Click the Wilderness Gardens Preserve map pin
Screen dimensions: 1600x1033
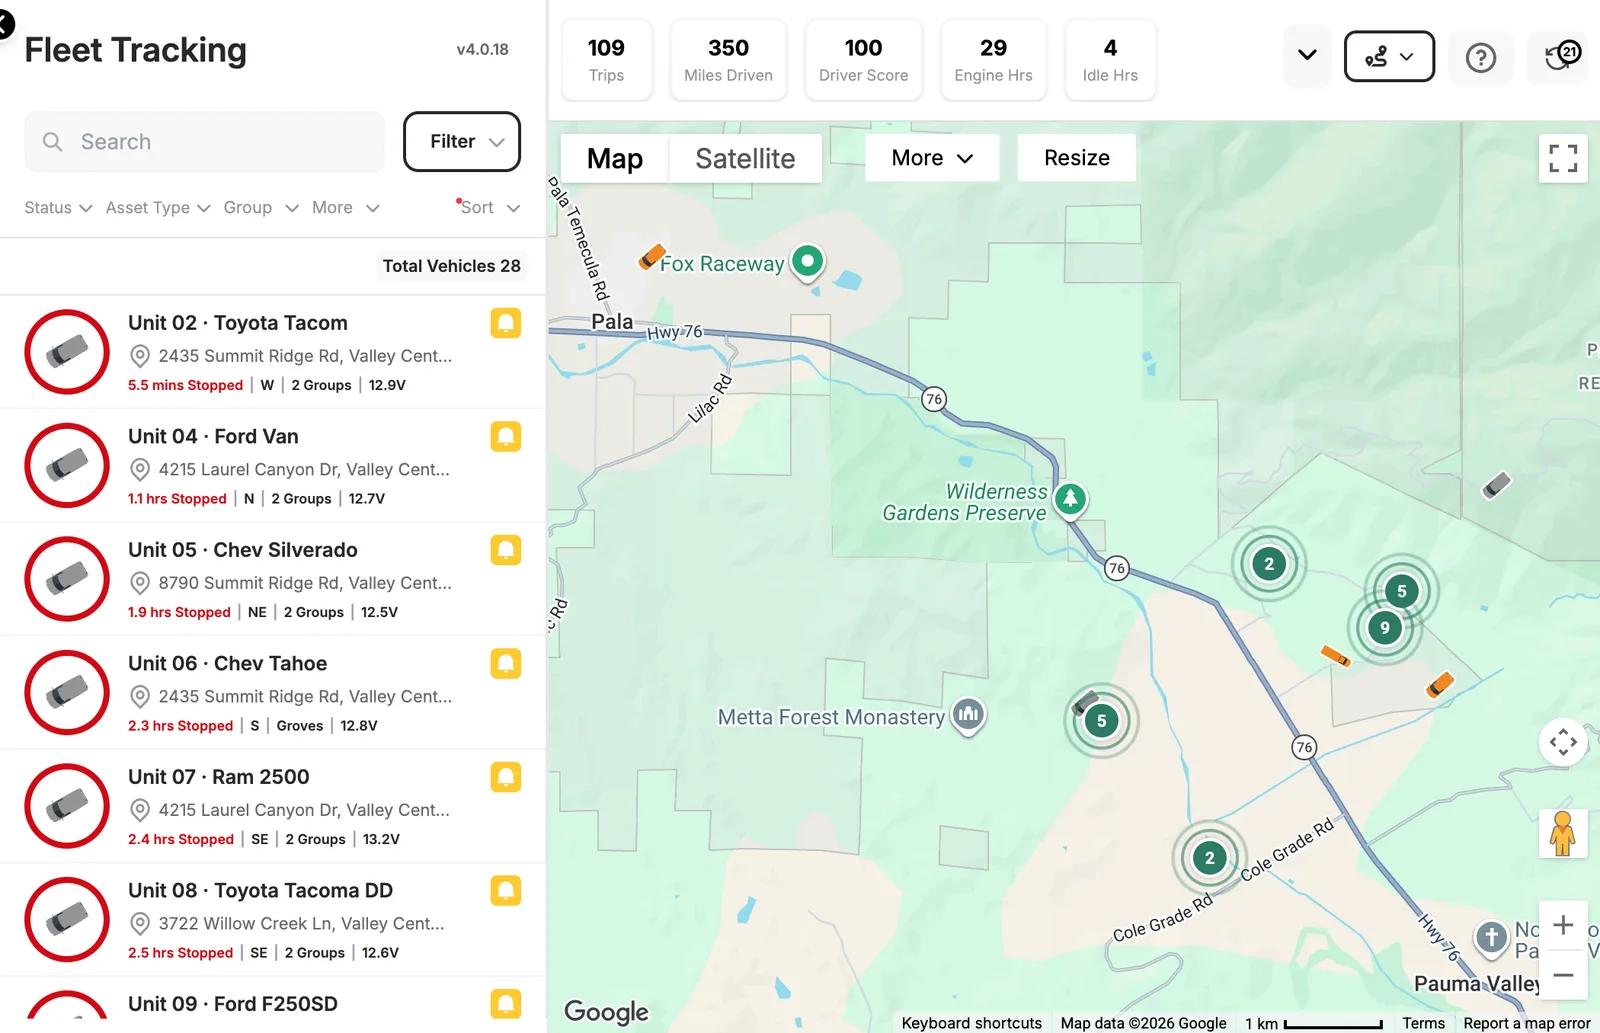[1070, 499]
